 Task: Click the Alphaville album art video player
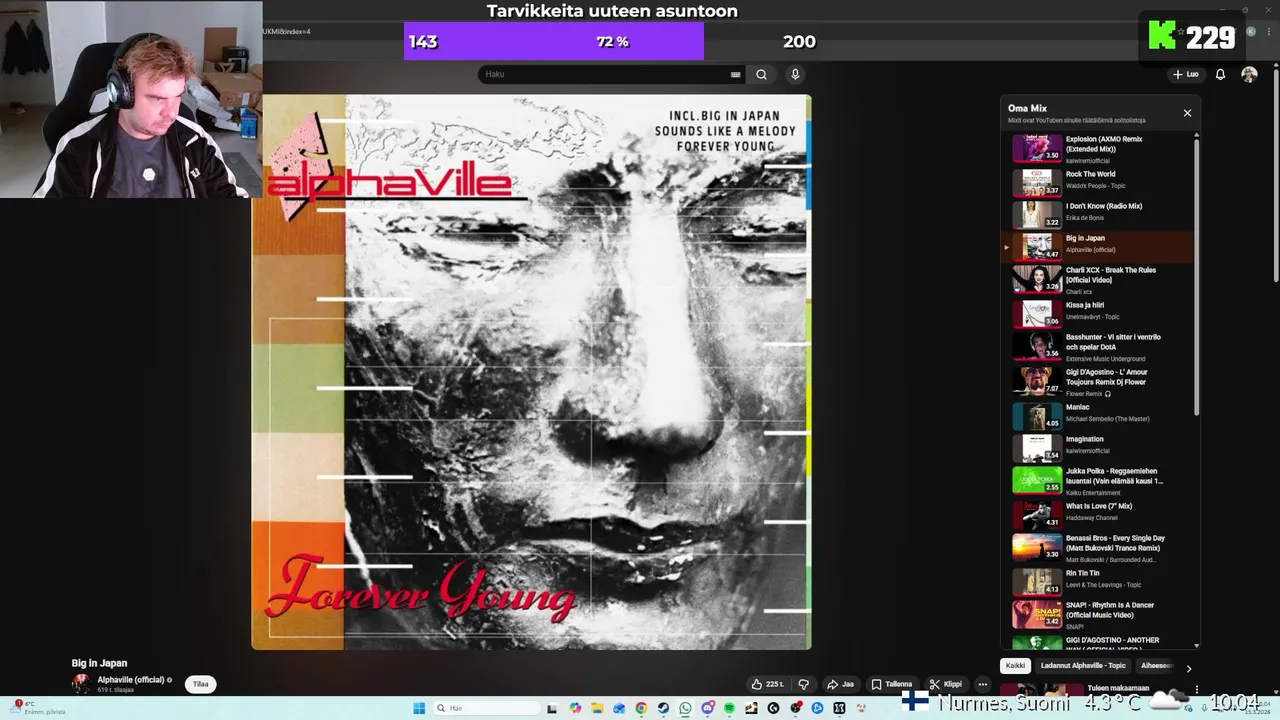(531, 372)
